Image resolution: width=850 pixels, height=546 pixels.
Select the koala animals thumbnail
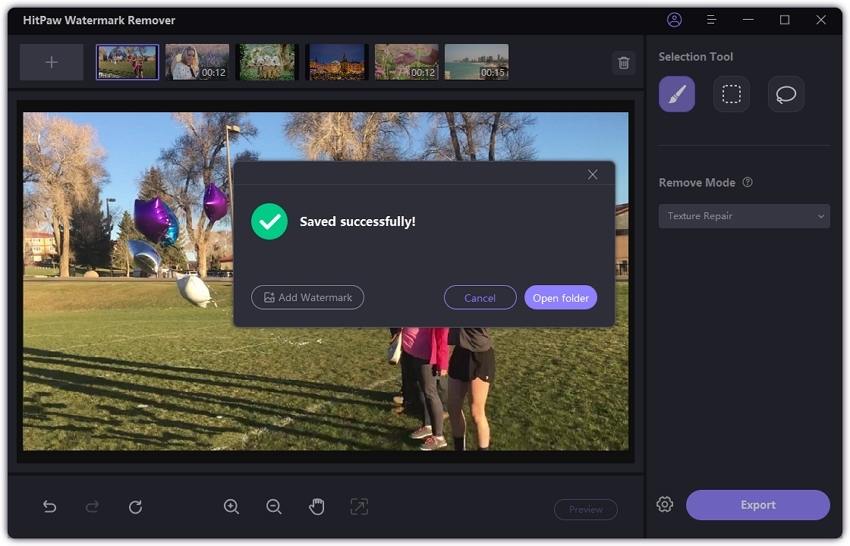pos(267,62)
